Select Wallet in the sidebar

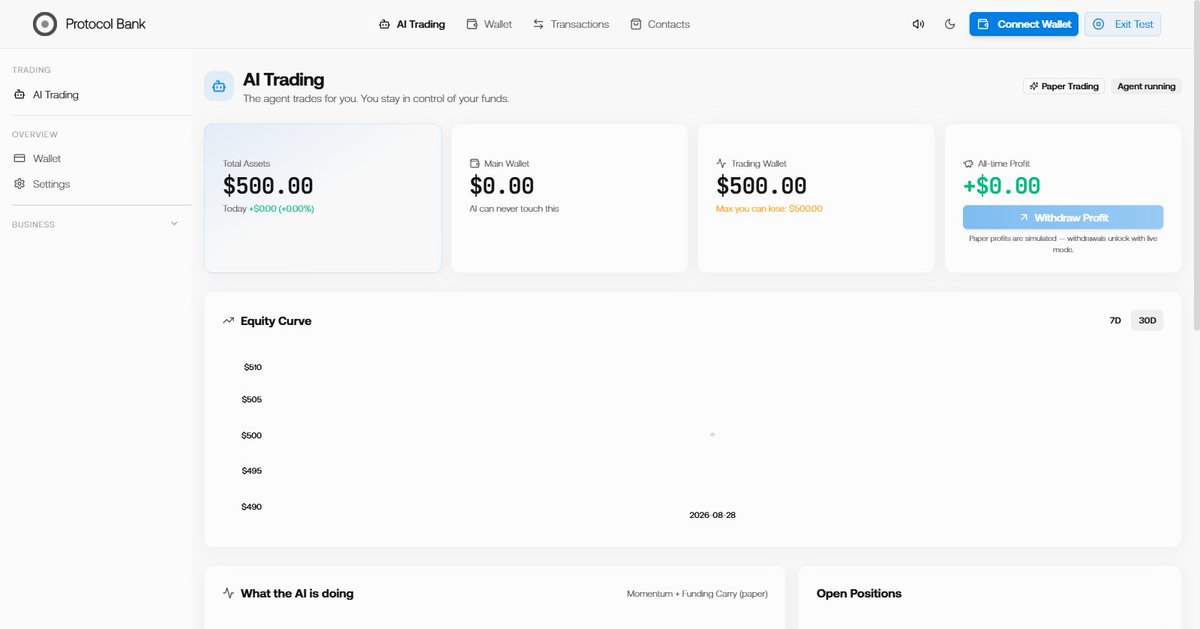click(95, 159)
